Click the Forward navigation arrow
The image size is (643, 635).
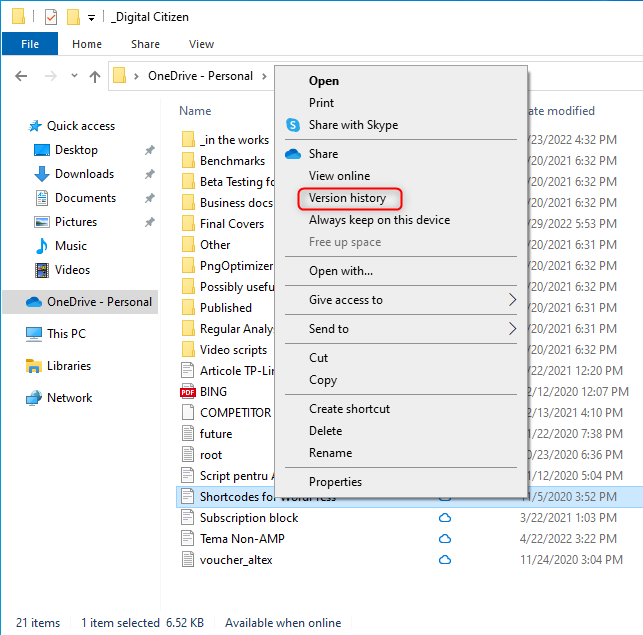[x=50, y=76]
